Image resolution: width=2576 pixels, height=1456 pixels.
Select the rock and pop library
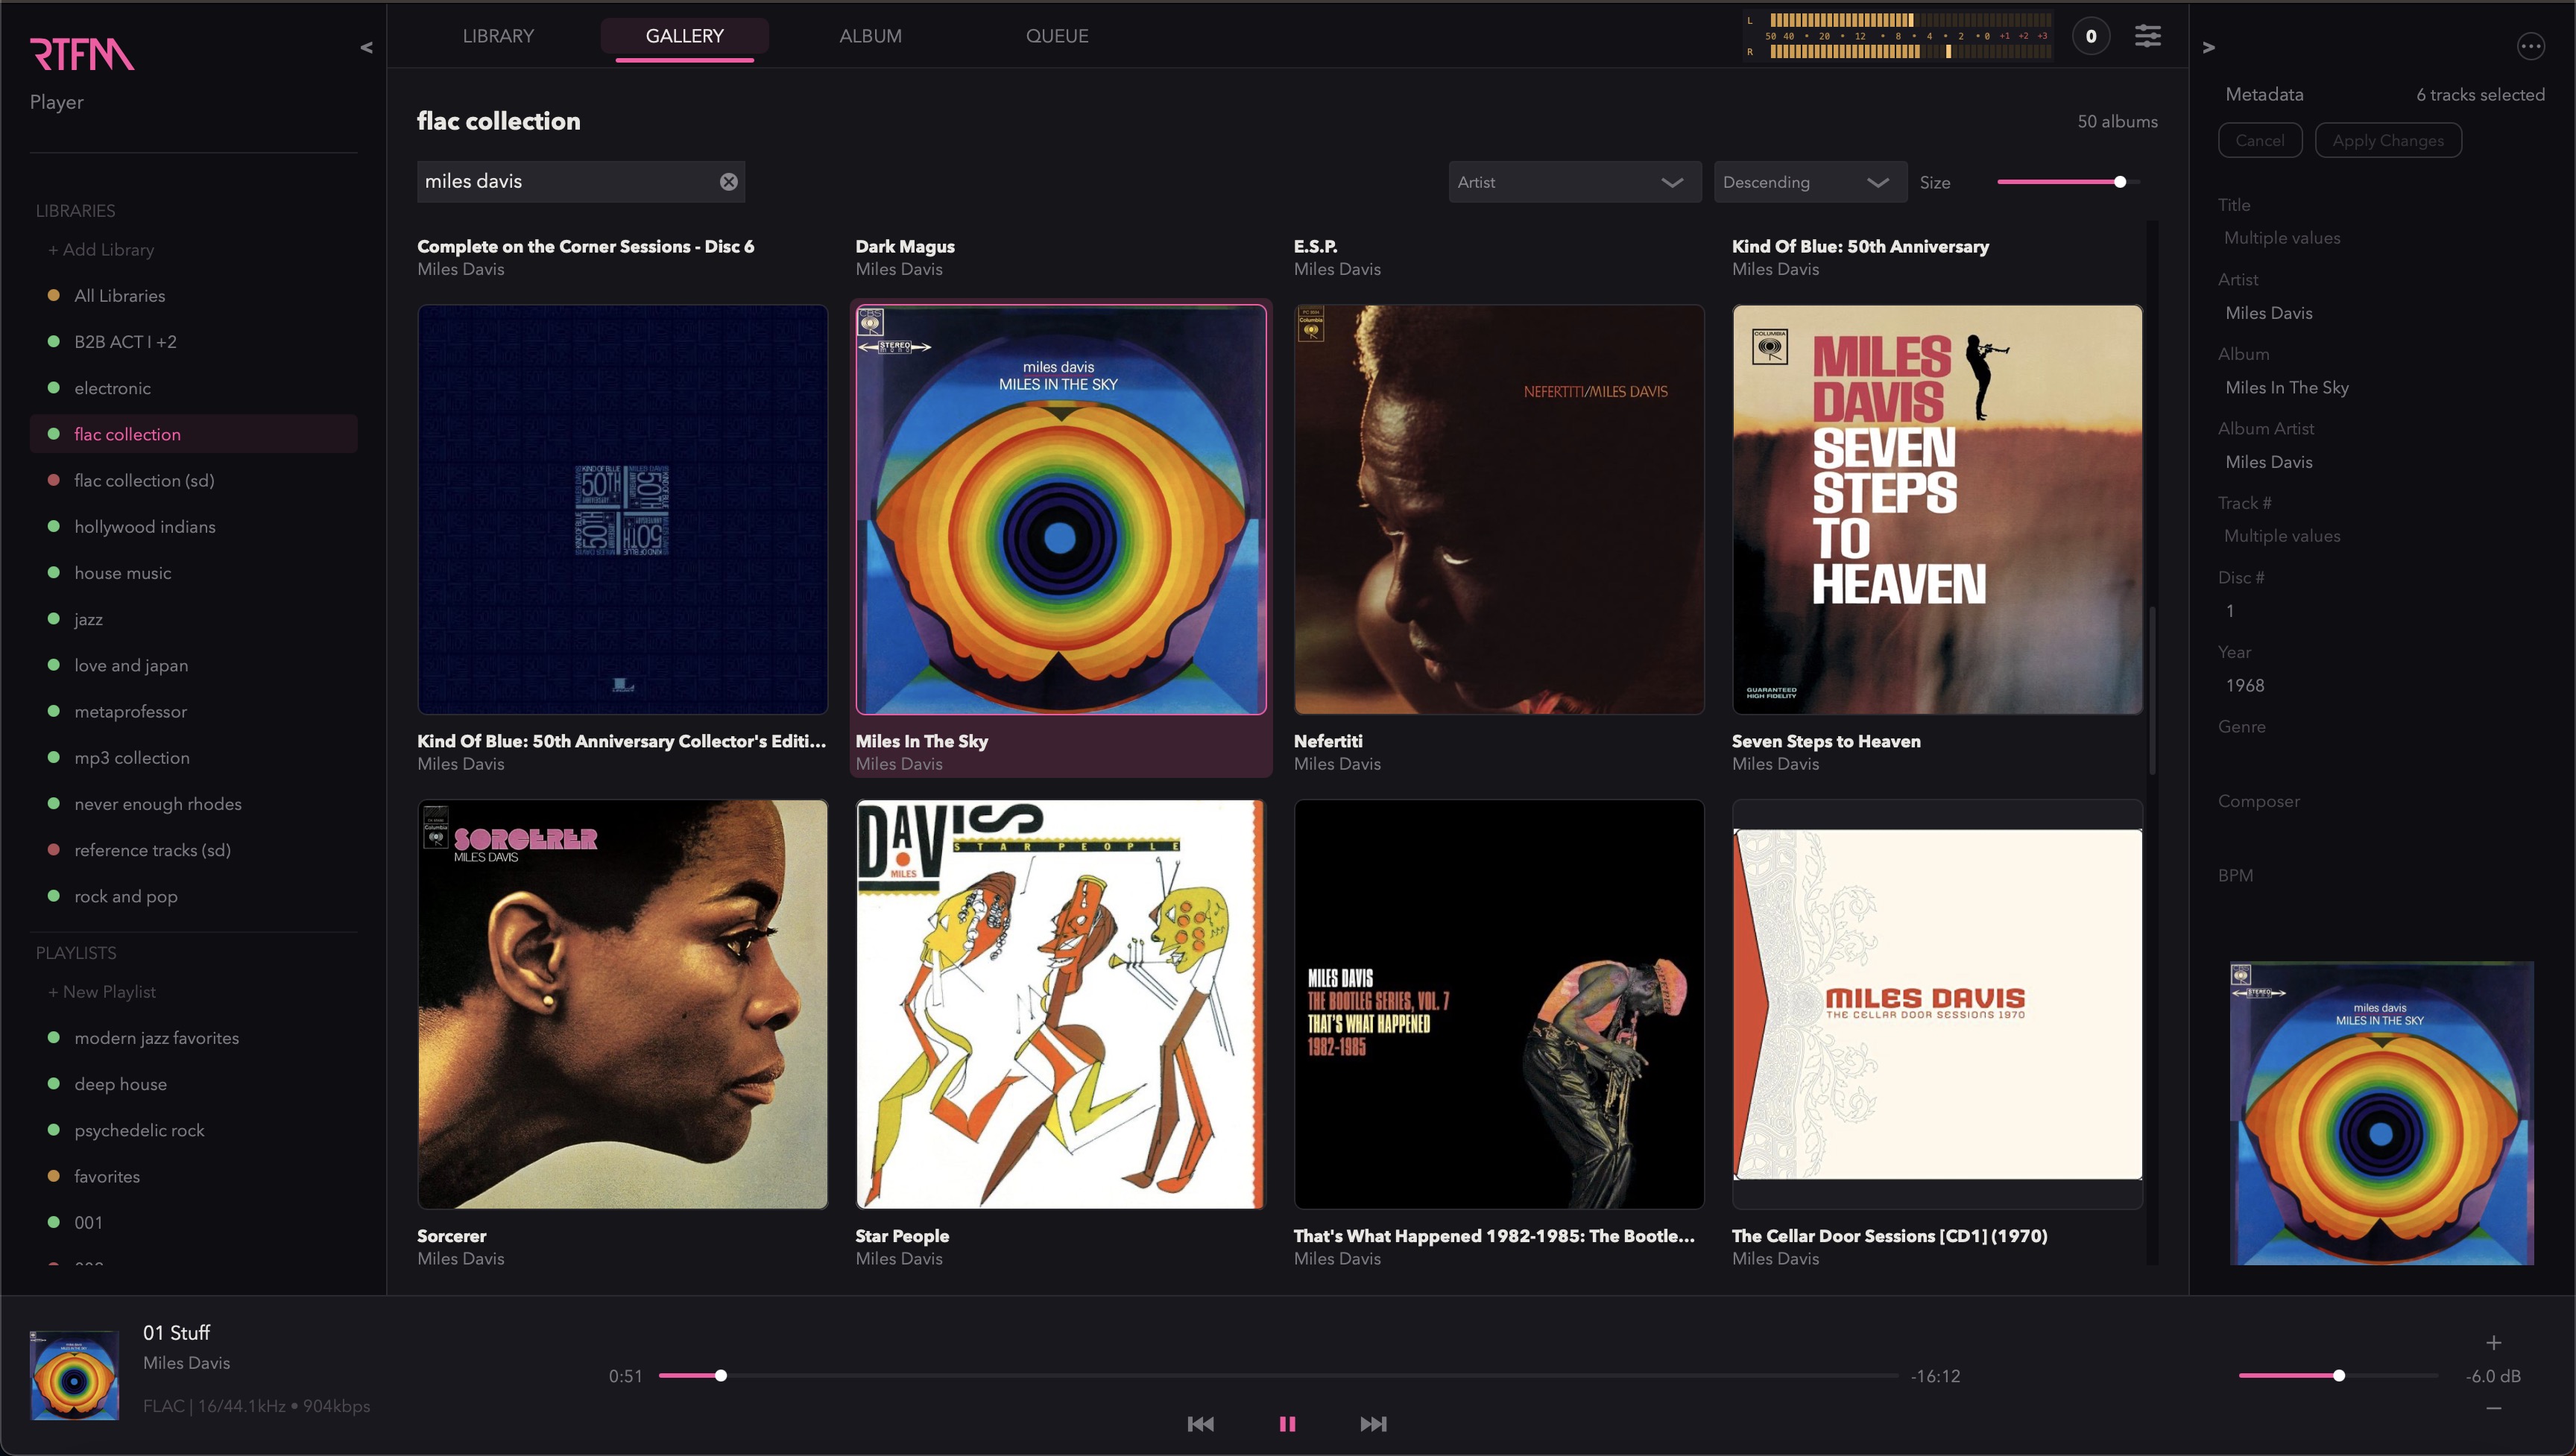(x=194, y=896)
